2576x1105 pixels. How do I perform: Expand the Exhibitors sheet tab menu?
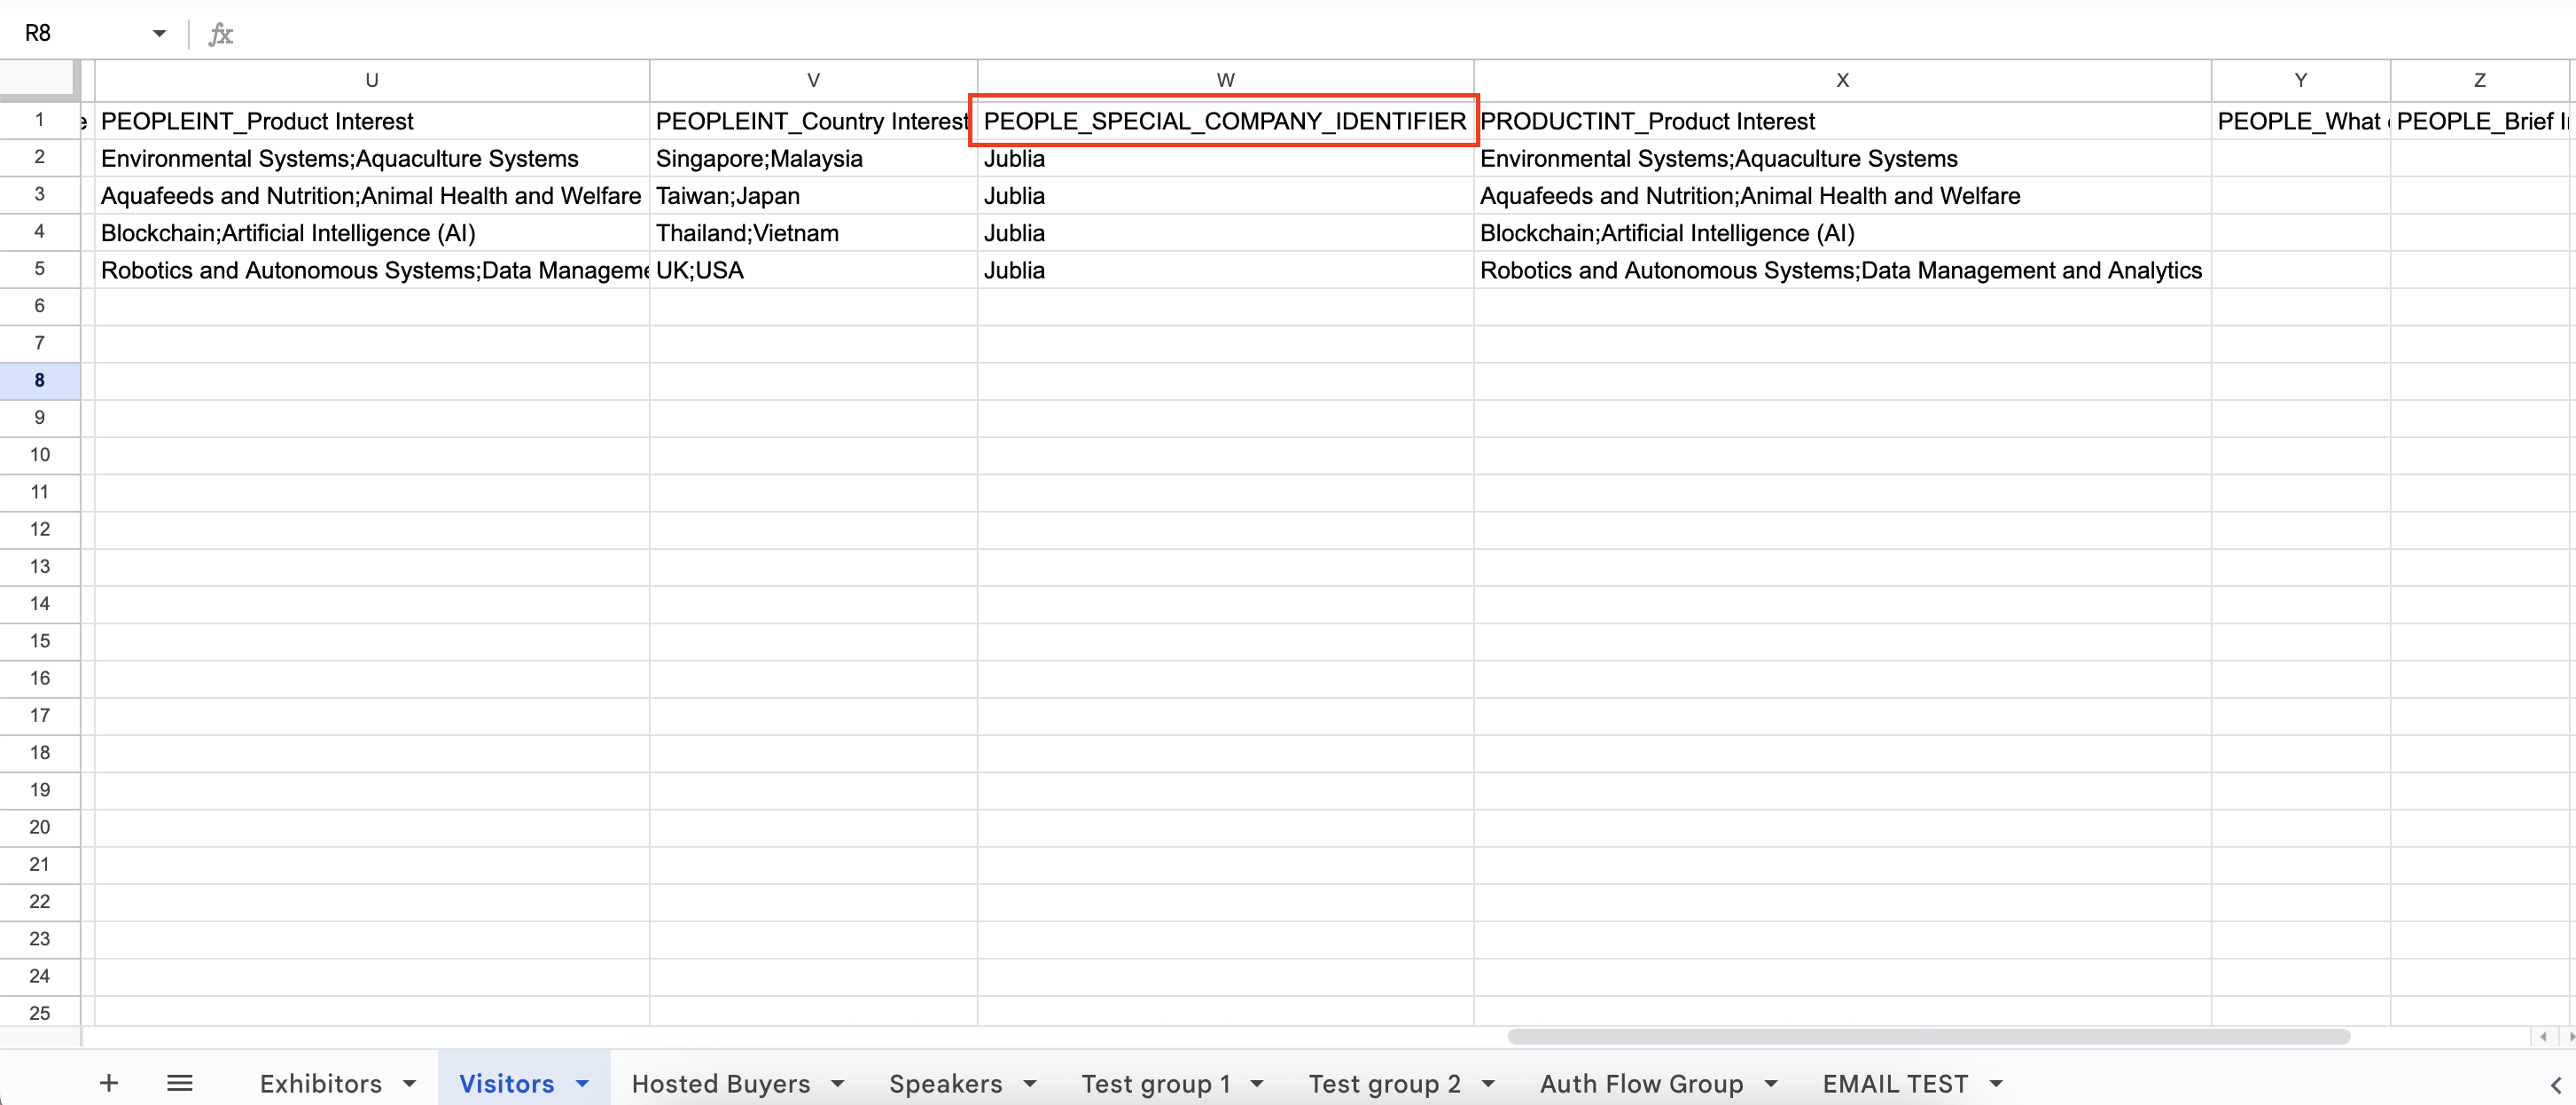(x=410, y=1084)
